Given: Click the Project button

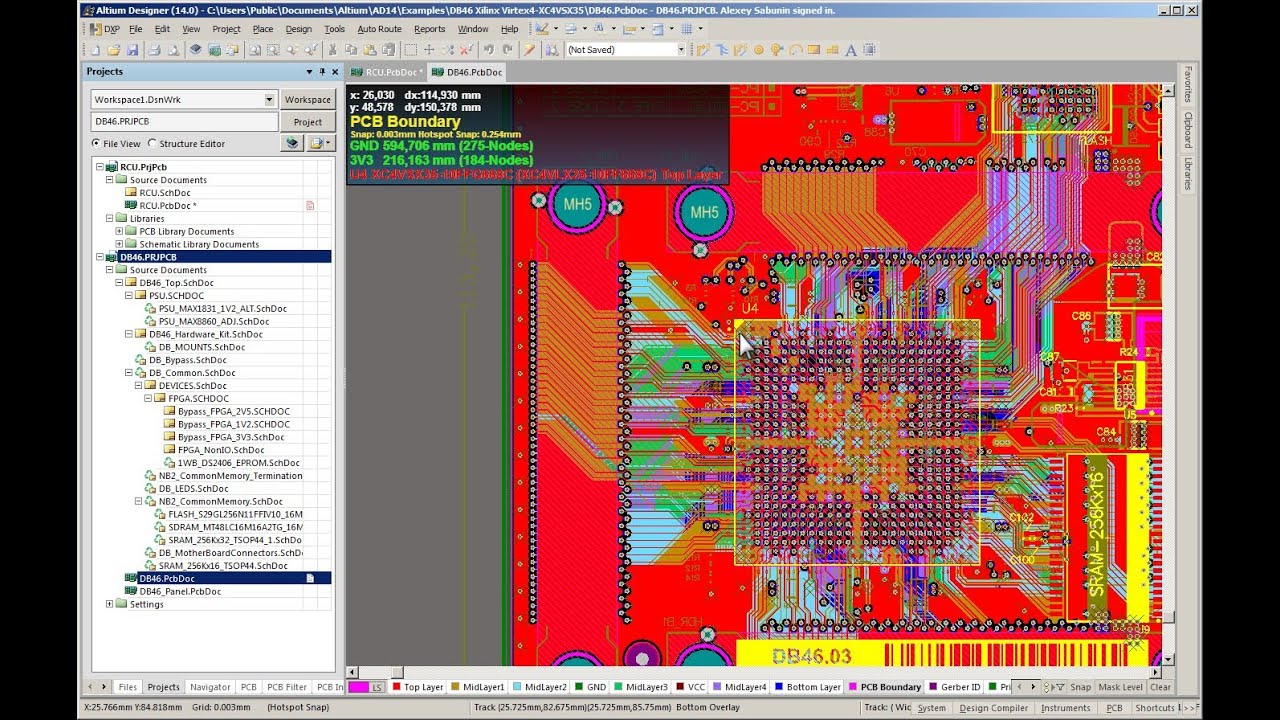Looking at the screenshot, I should (x=307, y=122).
